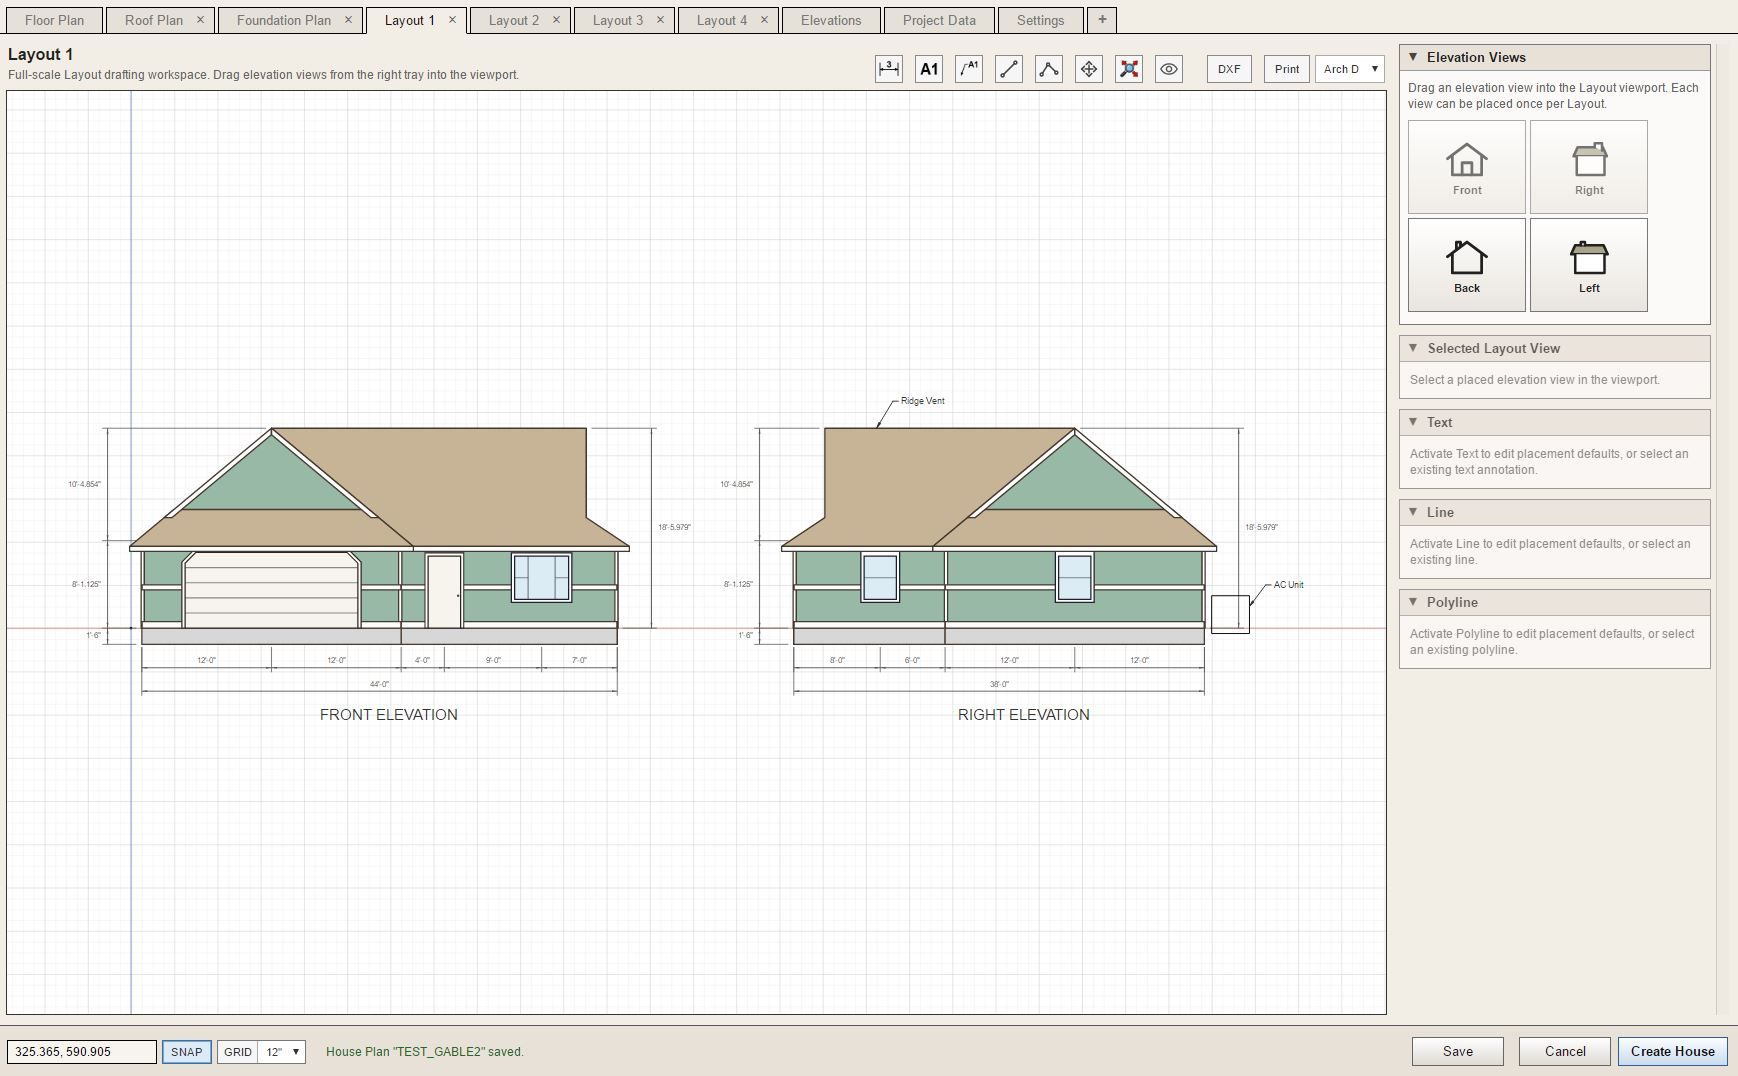Close the Roof Plan tab

coord(200,20)
